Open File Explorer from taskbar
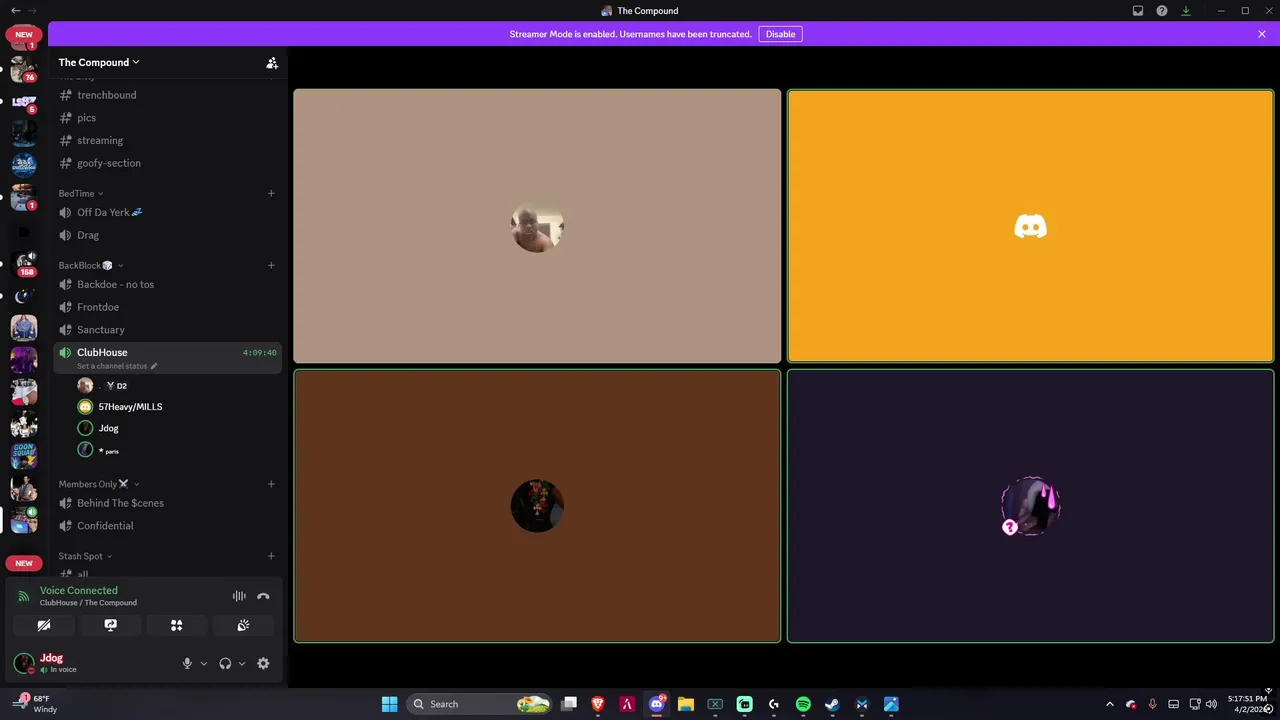The height and width of the screenshot is (720, 1280). pos(686,704)
